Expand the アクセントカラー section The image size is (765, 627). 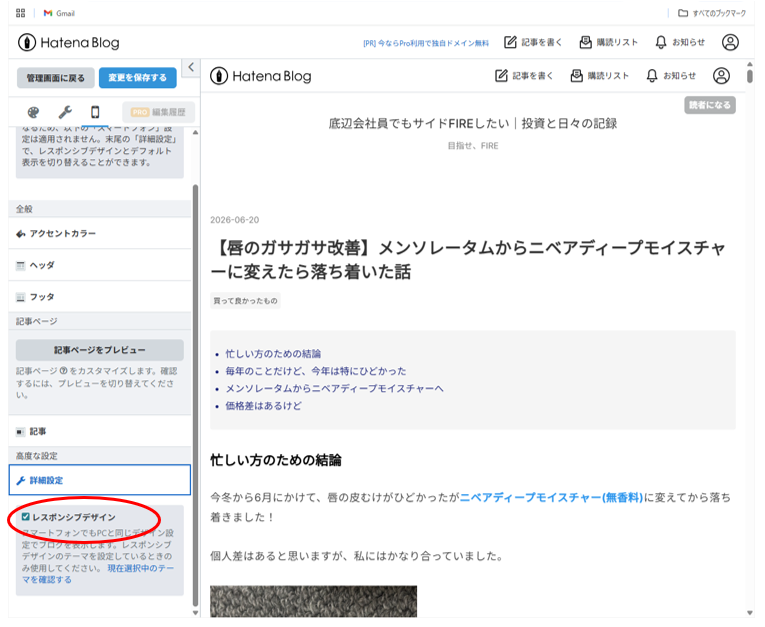pyautogui.click(x=100, y=233)
